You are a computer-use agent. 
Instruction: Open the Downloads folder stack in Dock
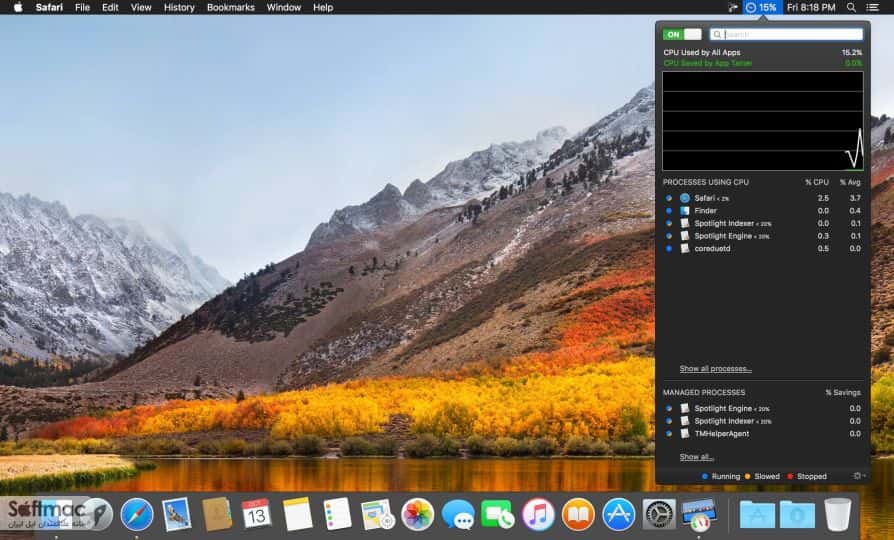coord(797,514)
